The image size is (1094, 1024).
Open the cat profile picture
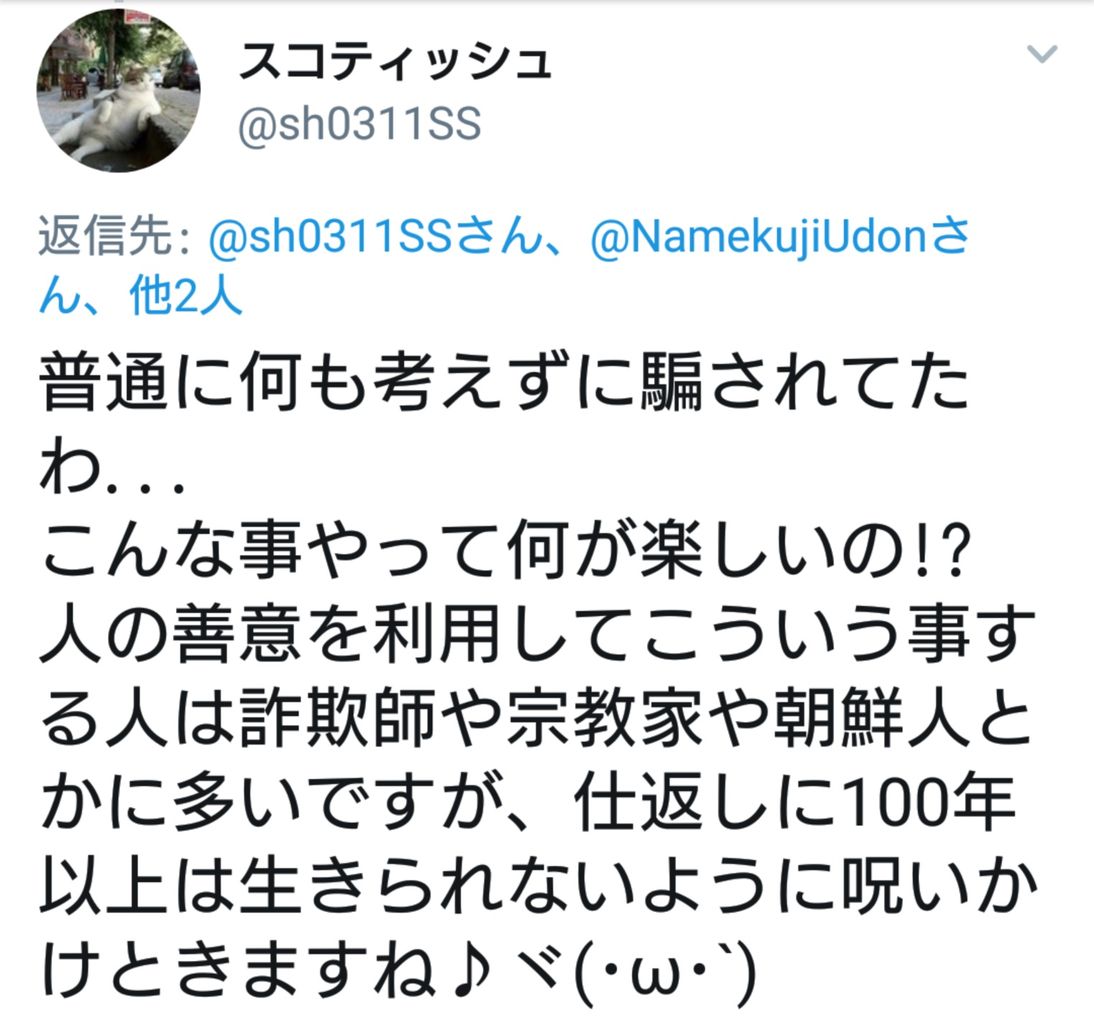click(x=119, y=91)
